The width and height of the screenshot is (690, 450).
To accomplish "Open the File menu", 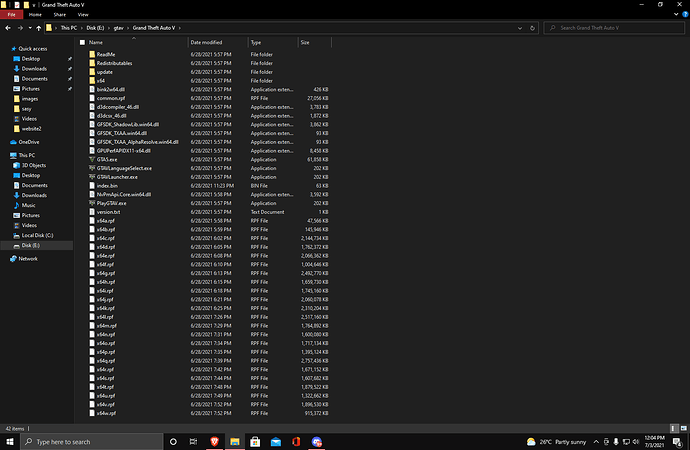I will click(x=13, y=16).
